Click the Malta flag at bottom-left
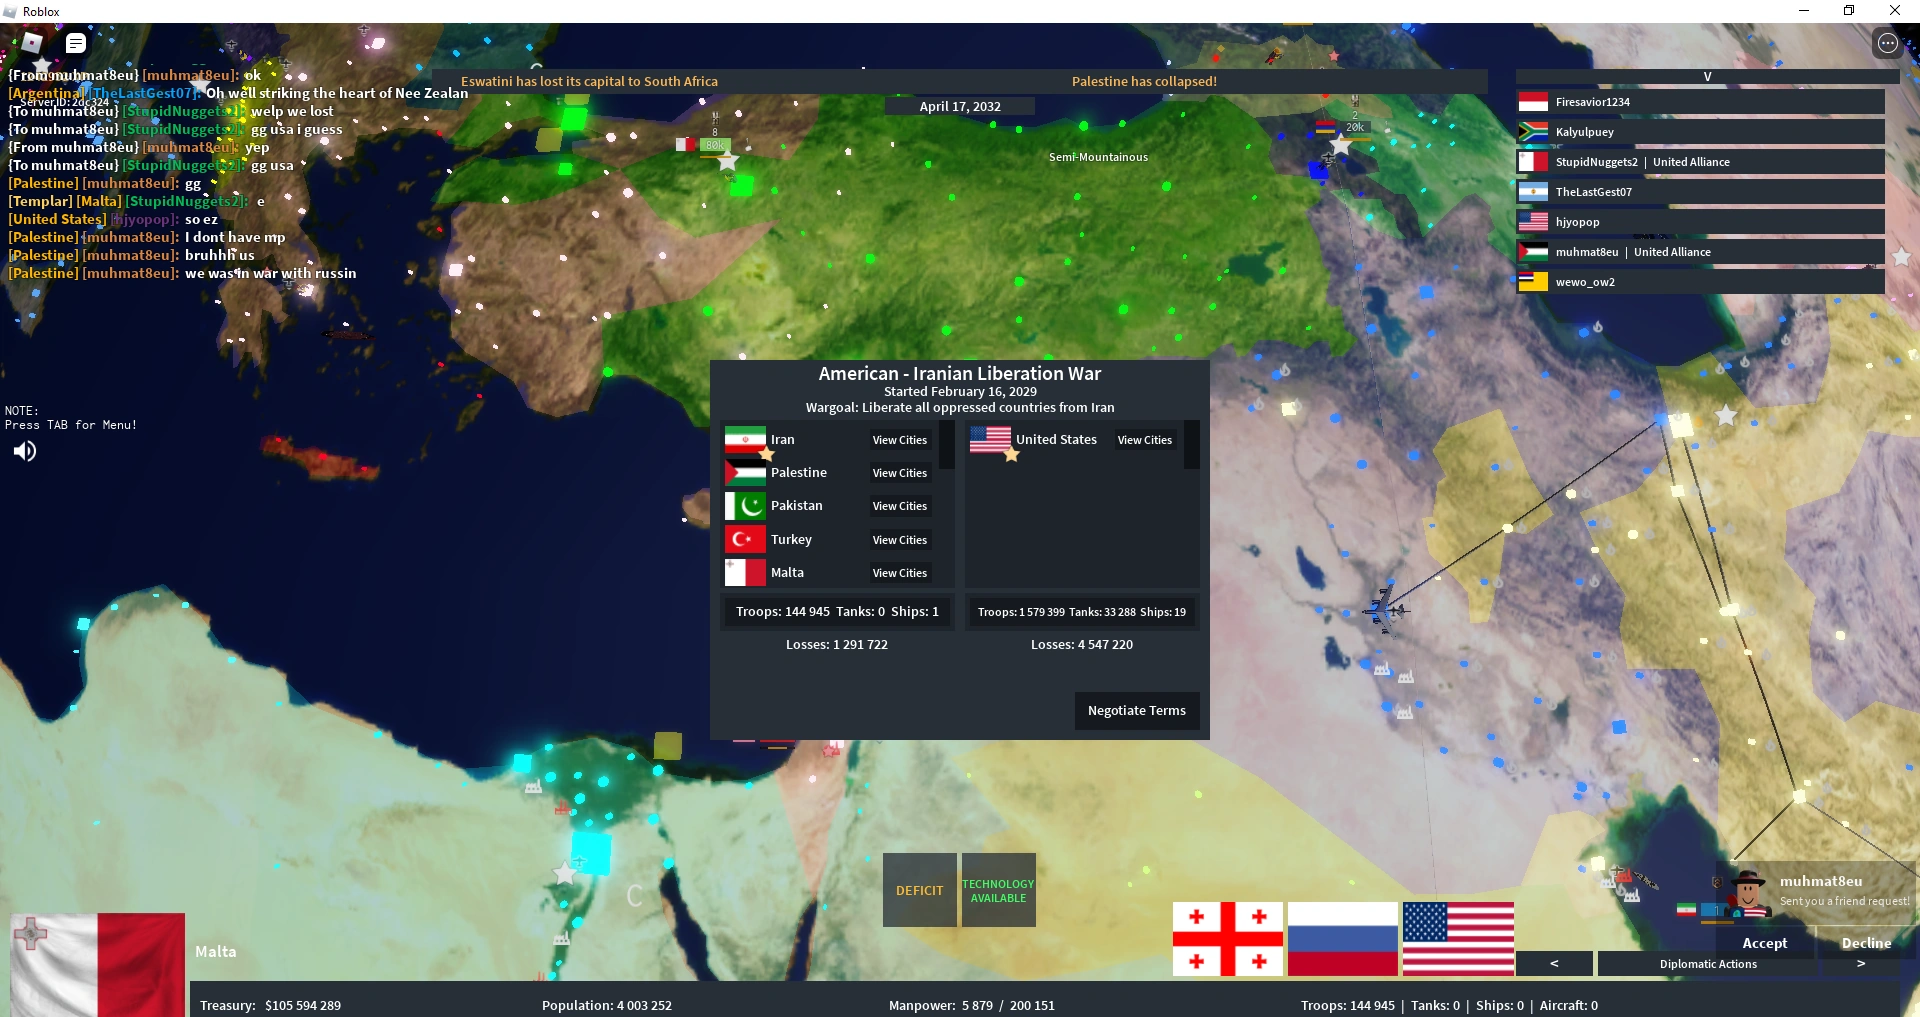 [97, 963]
